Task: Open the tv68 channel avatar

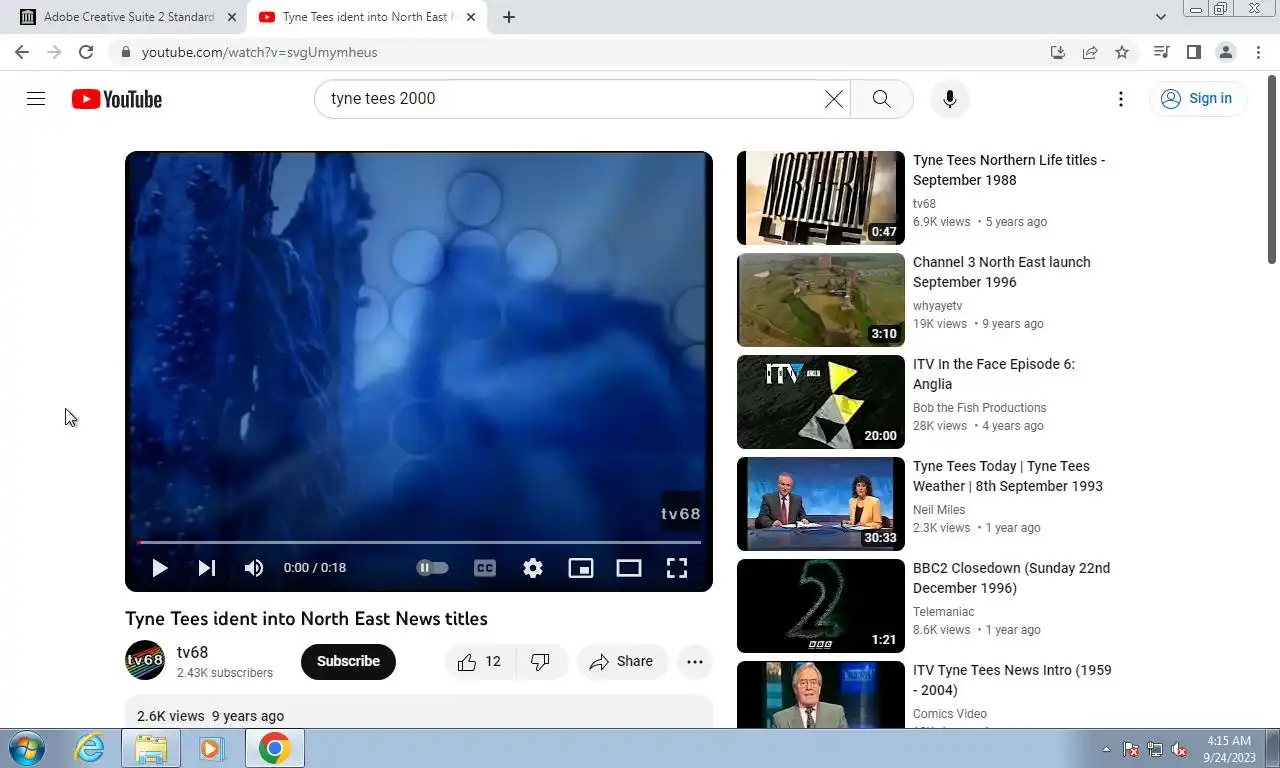Action: click(x=145, y=660)
